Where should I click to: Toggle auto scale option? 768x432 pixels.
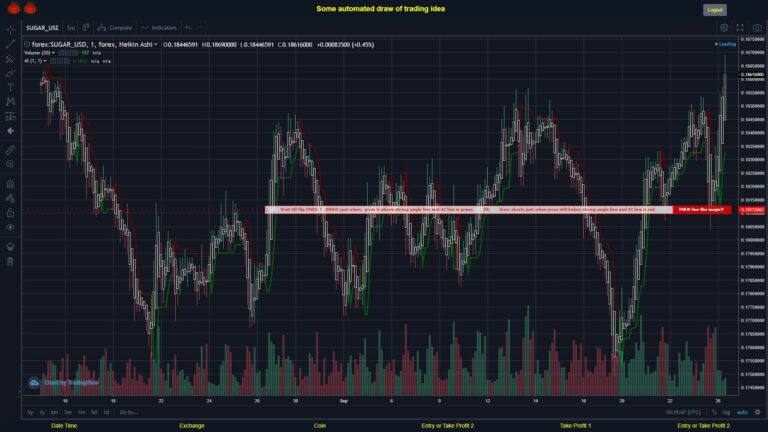click(742, 412)
